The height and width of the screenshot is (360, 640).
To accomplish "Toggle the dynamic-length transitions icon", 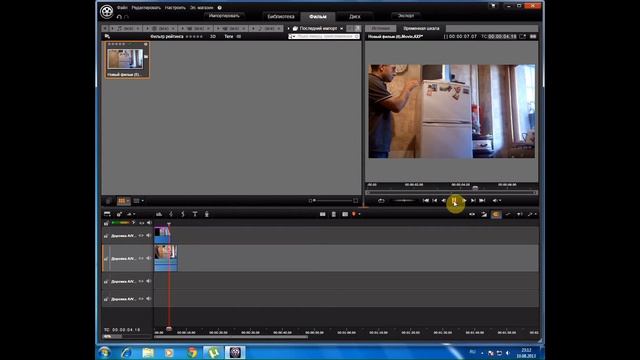I will [484, 214].
